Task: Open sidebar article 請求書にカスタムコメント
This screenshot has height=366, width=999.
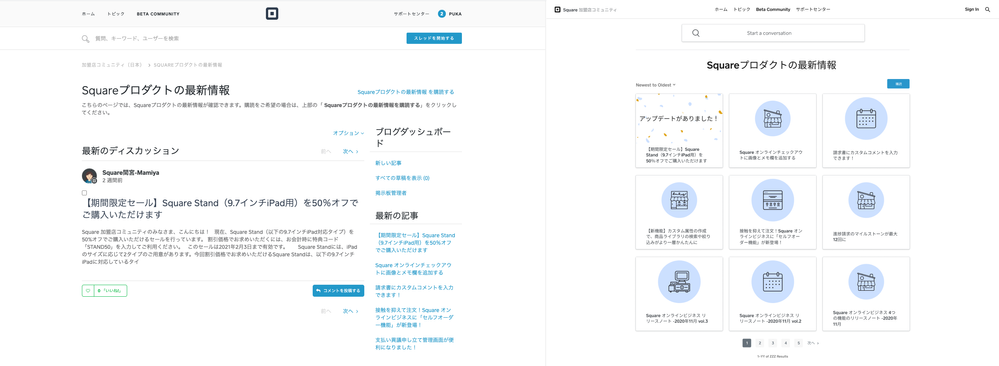Action: 414,291
